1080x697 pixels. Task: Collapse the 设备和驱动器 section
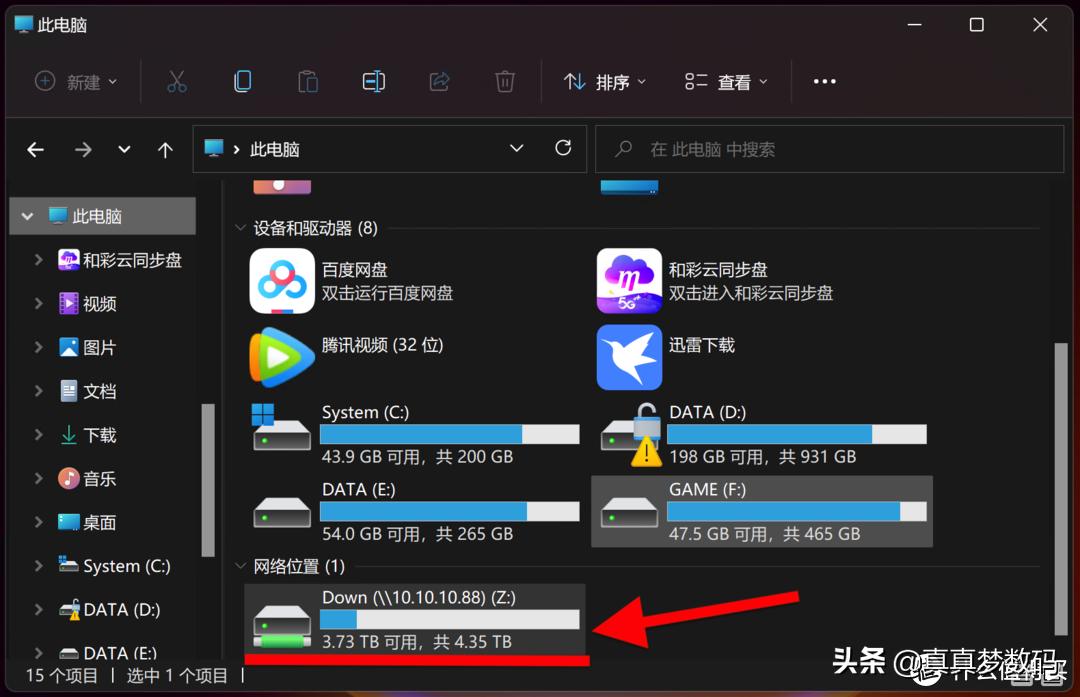tap(243, 227)
